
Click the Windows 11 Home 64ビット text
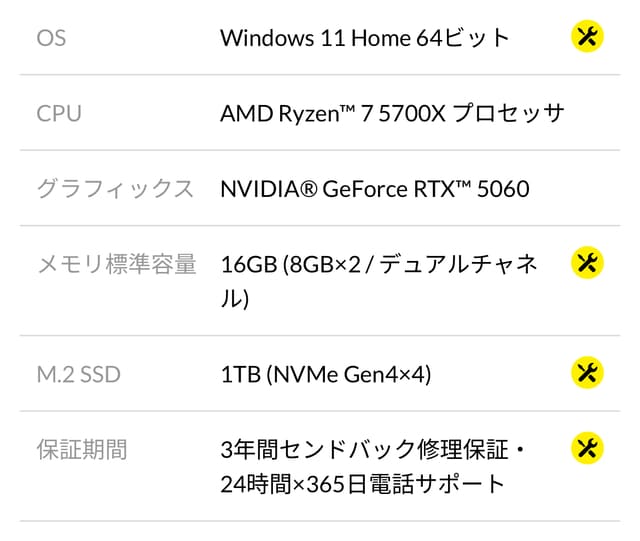click(365, 38)
